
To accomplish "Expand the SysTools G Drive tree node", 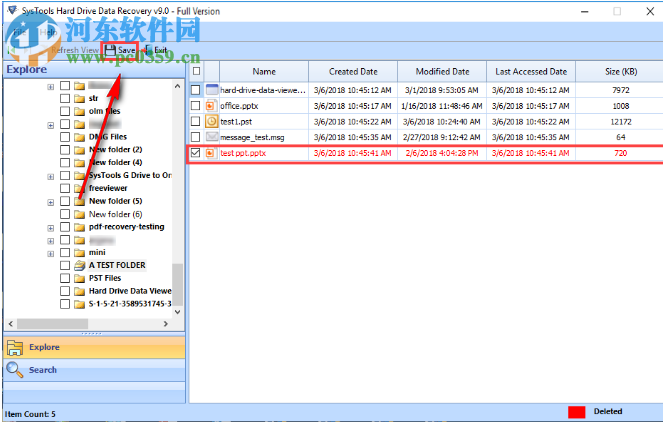I will (51, 177).
